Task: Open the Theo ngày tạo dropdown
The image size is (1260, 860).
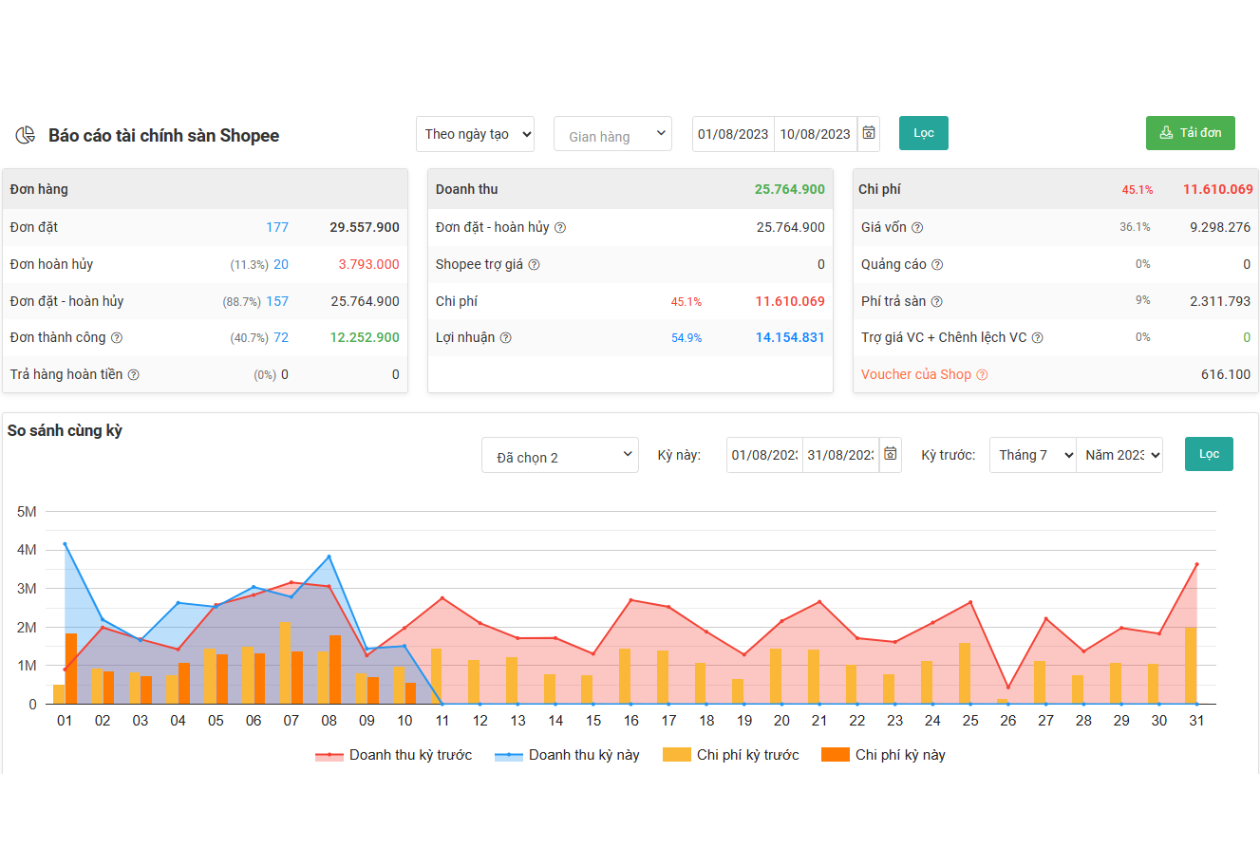Action: click(475, 134)
